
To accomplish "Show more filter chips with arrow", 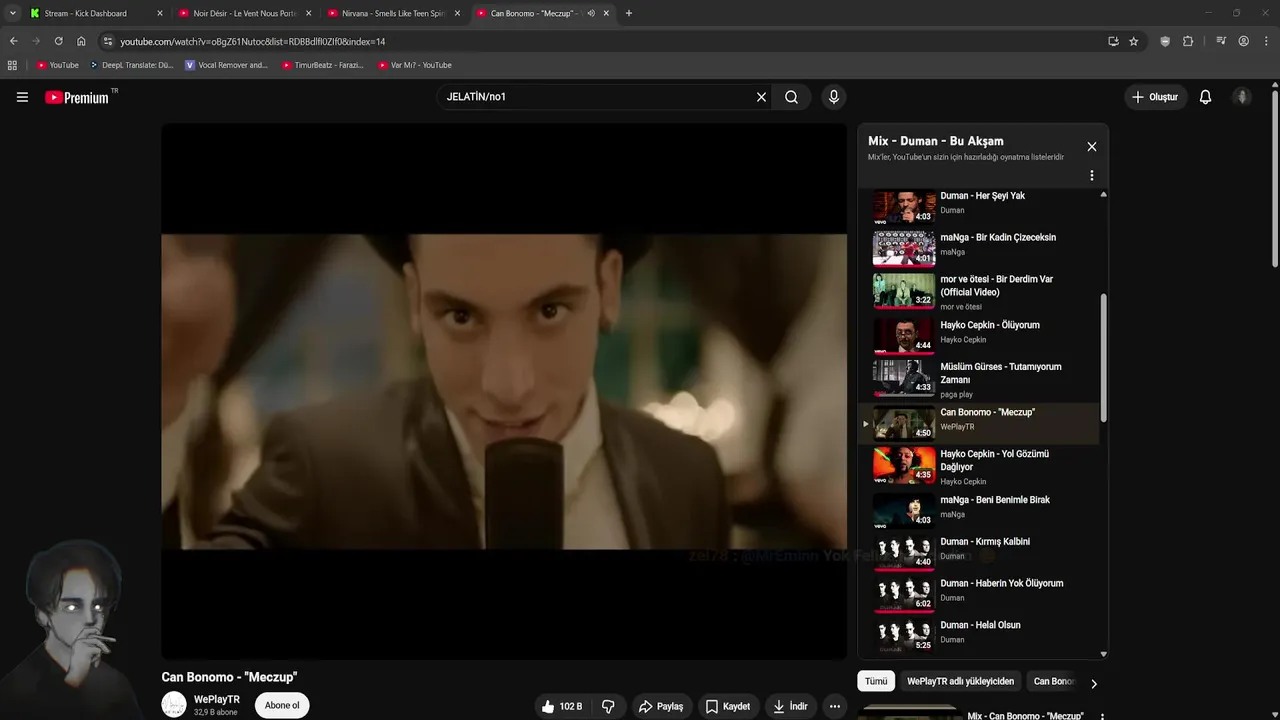I will pyautogui.click(x=1093, y=684).
